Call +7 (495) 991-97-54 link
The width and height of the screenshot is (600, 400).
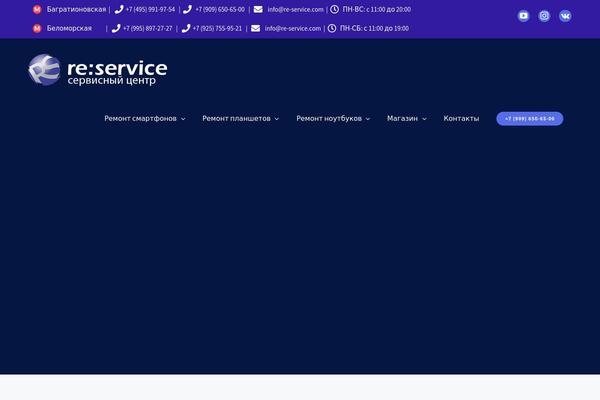click(150, 10)
